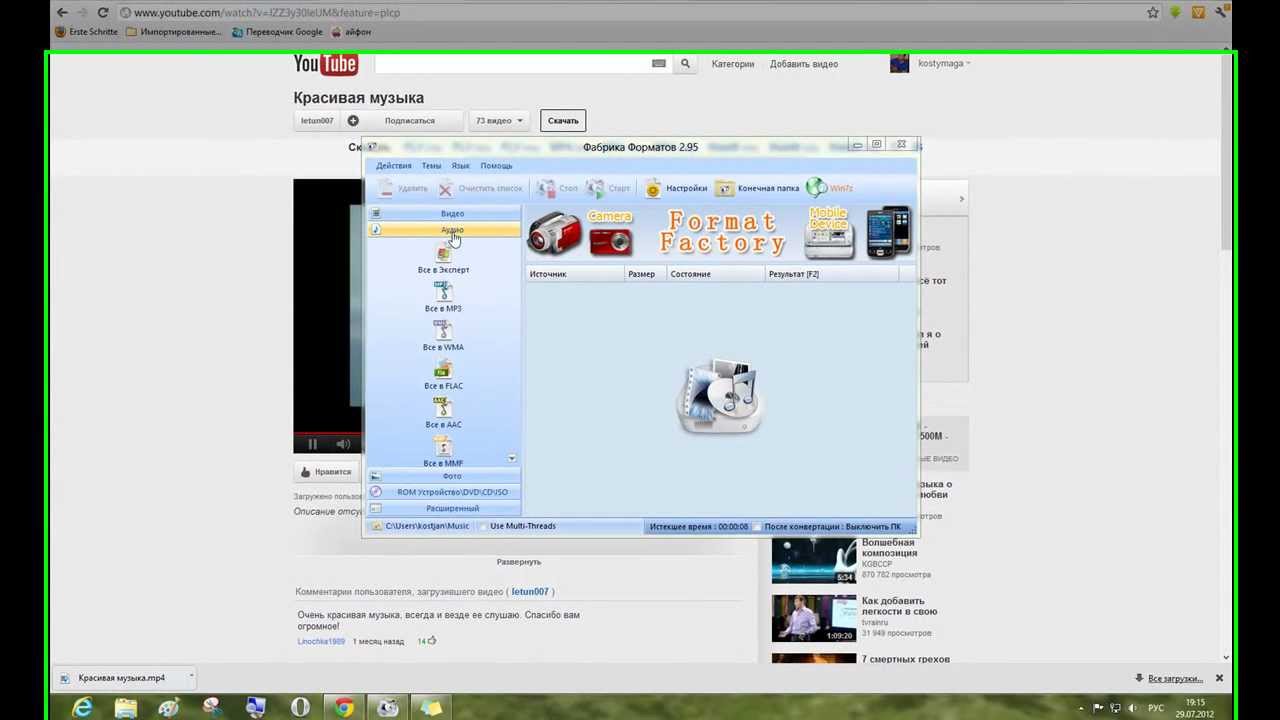The image size is (1280, 720).
Task: Open the Помощь menu
Action: tap(496, 166)
